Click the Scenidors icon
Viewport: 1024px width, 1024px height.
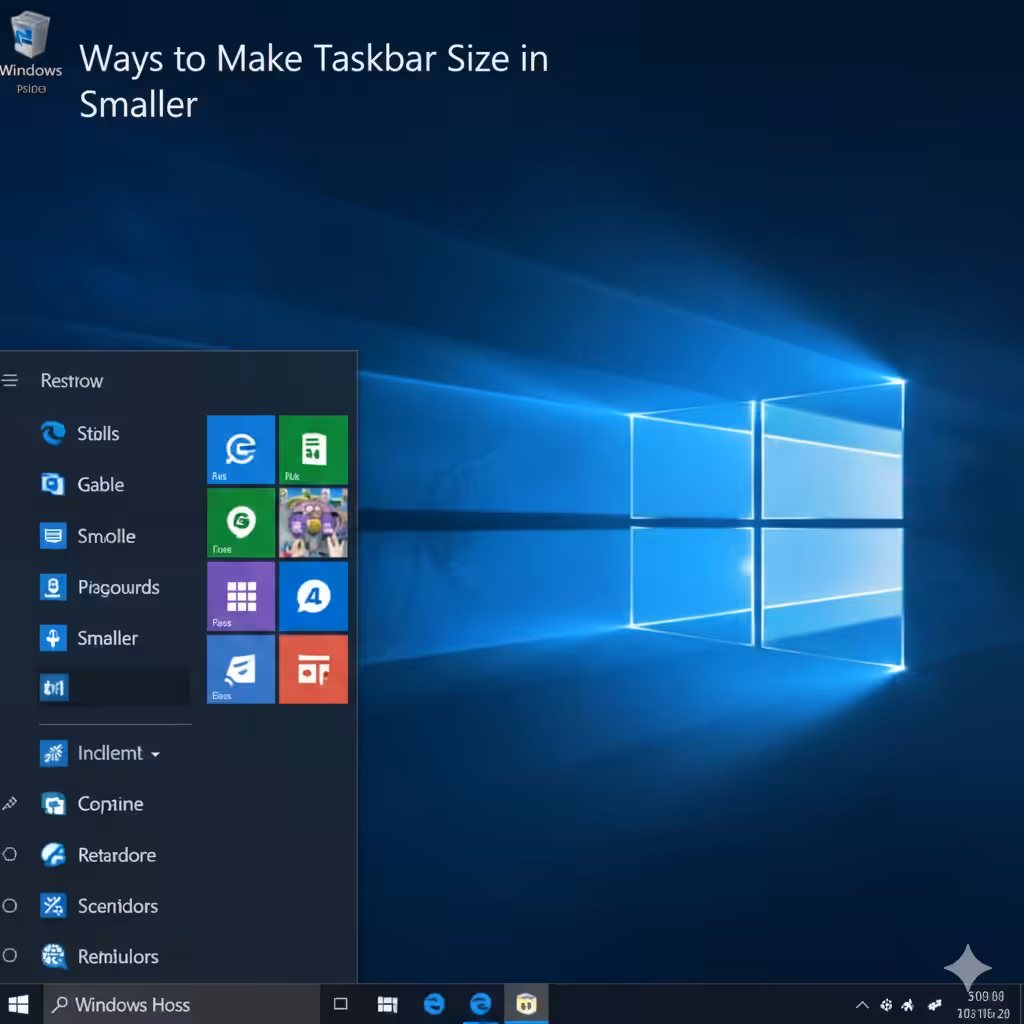53,906
